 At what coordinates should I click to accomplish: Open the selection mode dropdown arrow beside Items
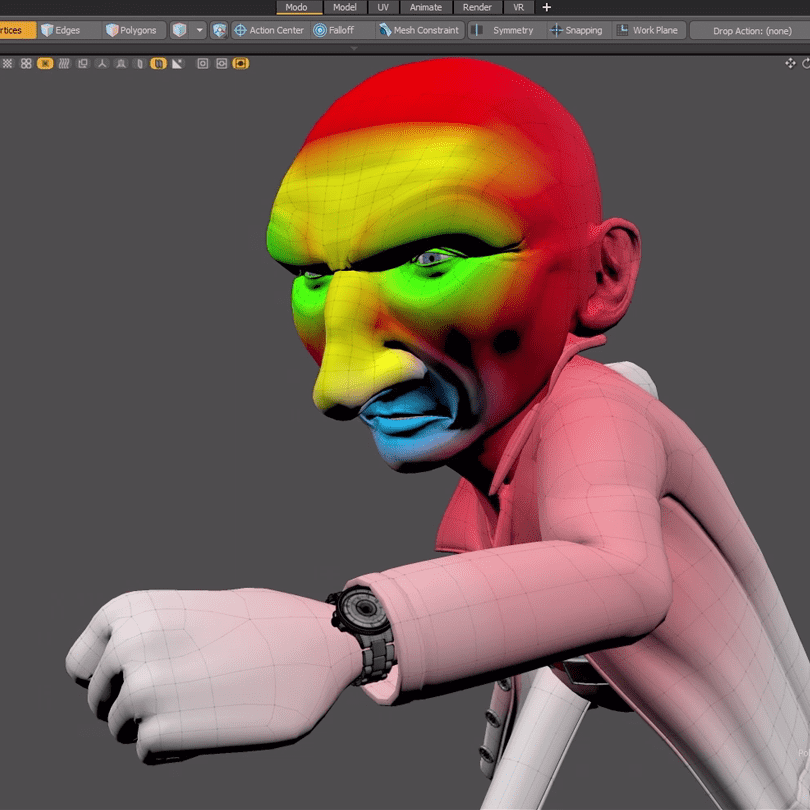[x=199, y=30]
